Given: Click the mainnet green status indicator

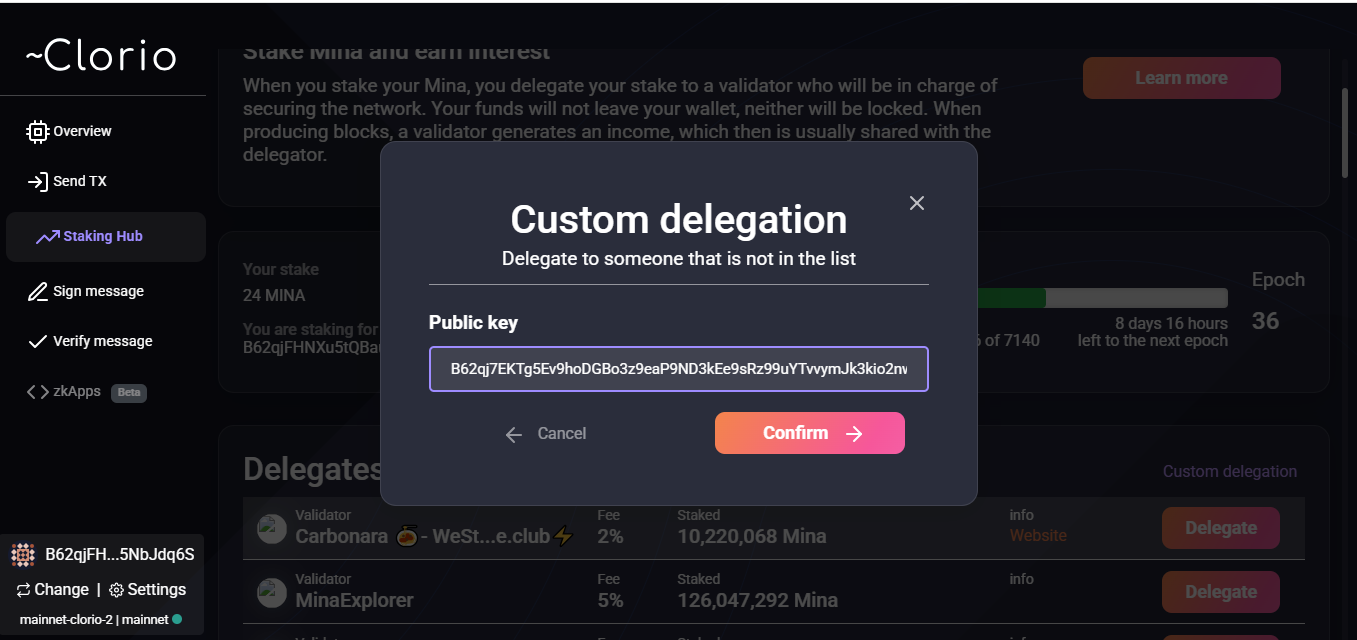Looking at the screenshot, I should [x=178, y=619].
